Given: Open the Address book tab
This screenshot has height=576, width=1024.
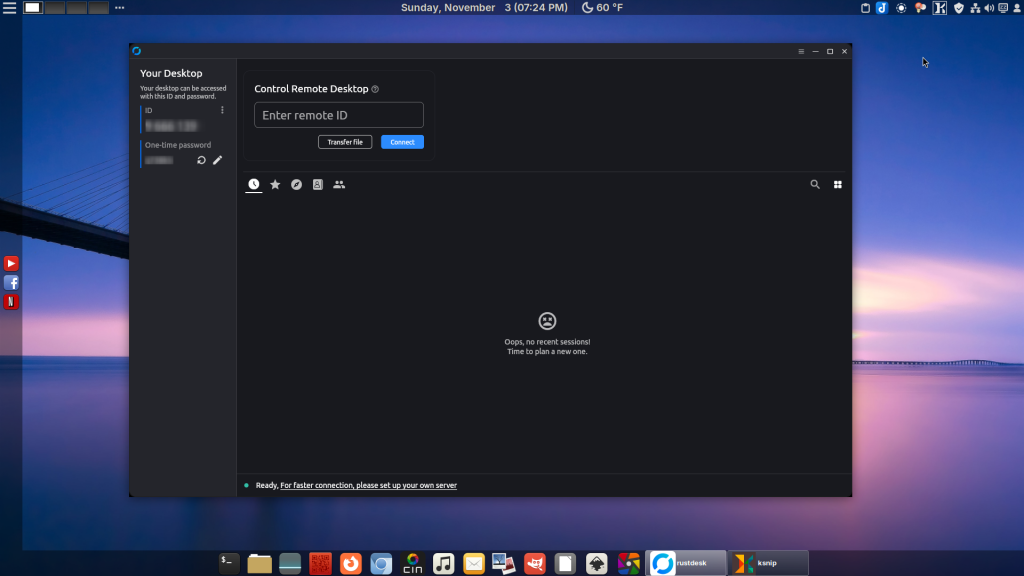Looking at the screenshot, I should (318, 185).
